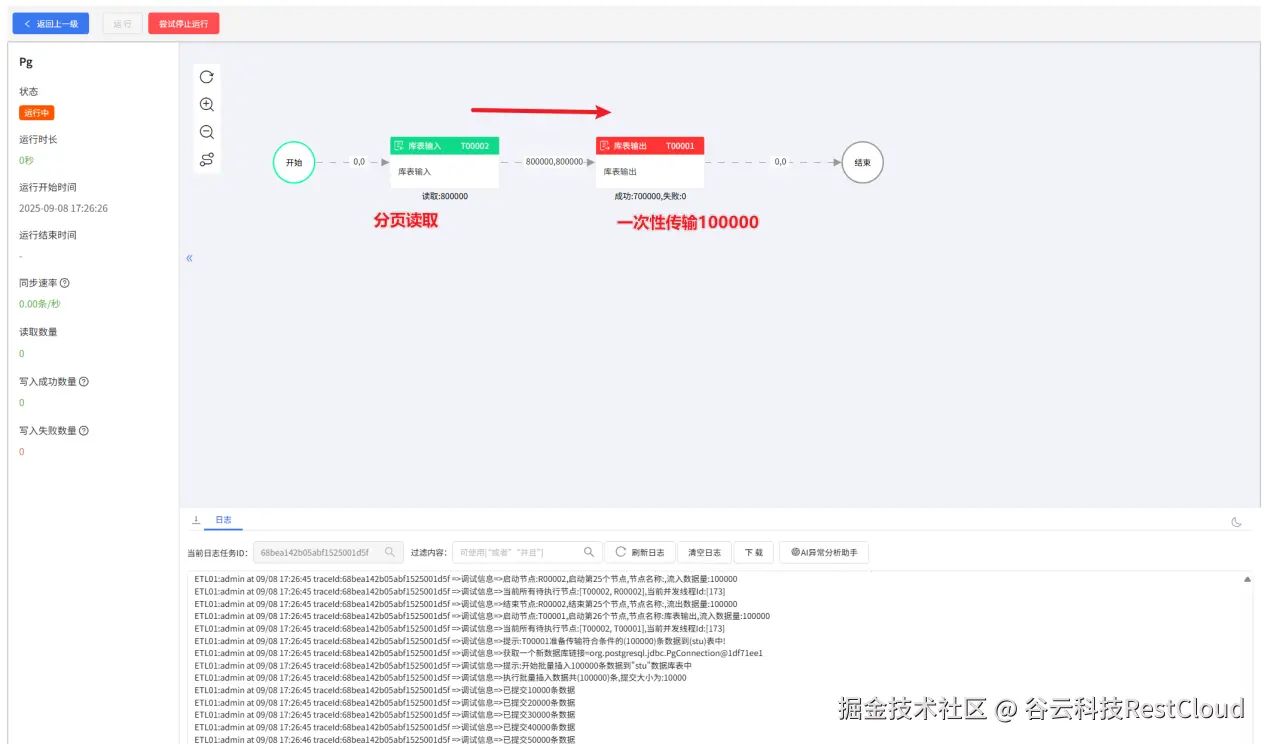The height and width of the screenshot is (744, 1267).
Task: Click the help icon beside 写入失败数量
Action: pos(84,430)
